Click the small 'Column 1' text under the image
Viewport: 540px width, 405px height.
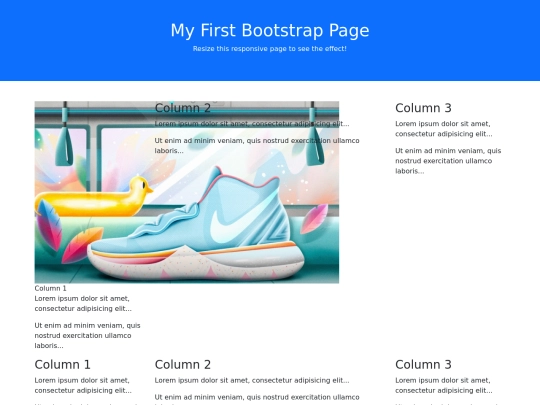pos(50,288)
